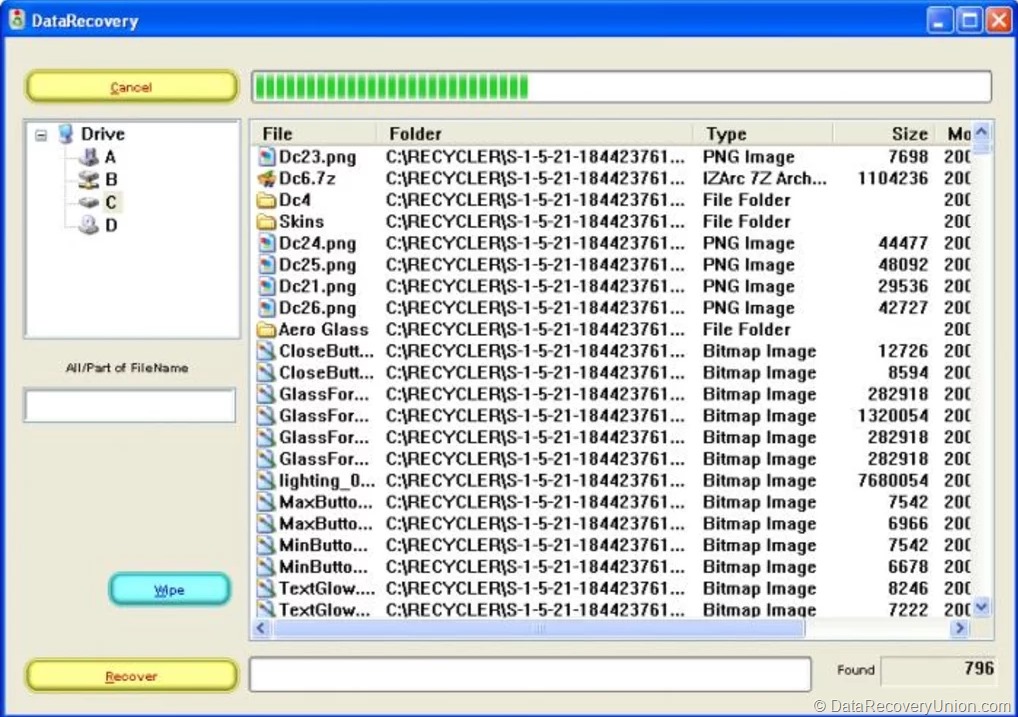Click the DataRecovery title bar app icon
Screen dimensions: 1018x717
pos(17,19)
